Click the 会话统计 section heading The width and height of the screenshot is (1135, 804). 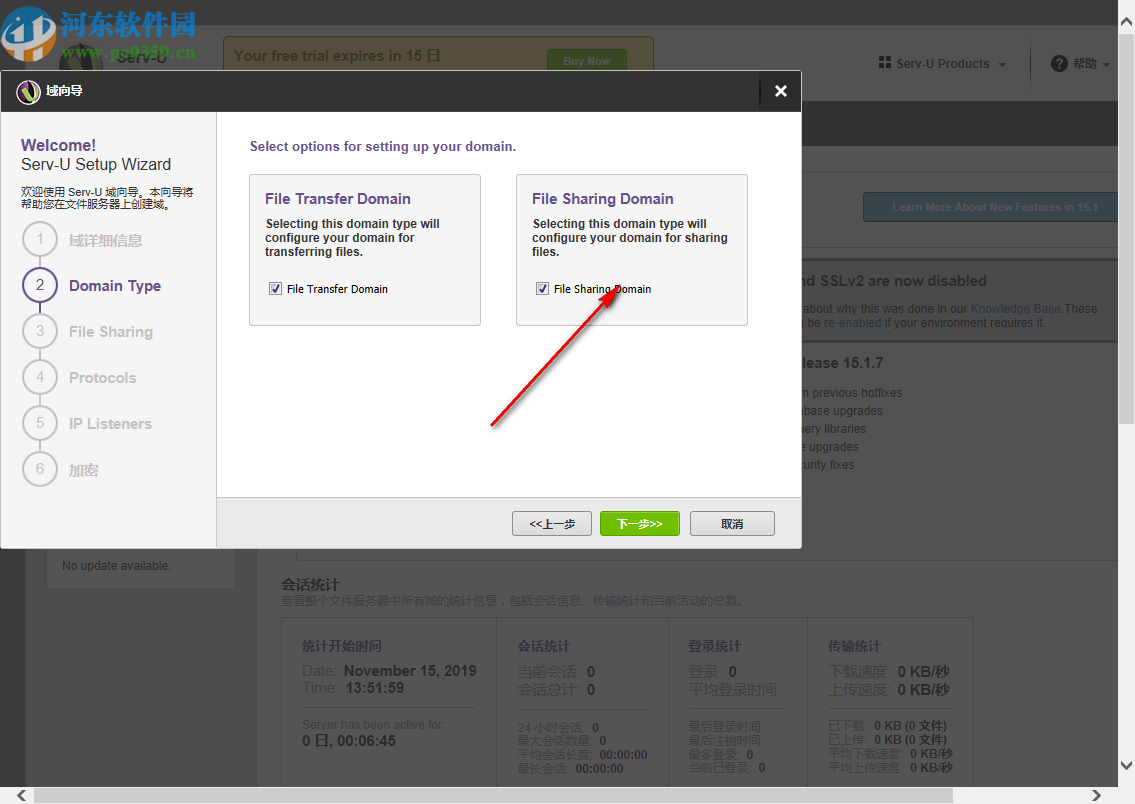(x=311, y=584)
